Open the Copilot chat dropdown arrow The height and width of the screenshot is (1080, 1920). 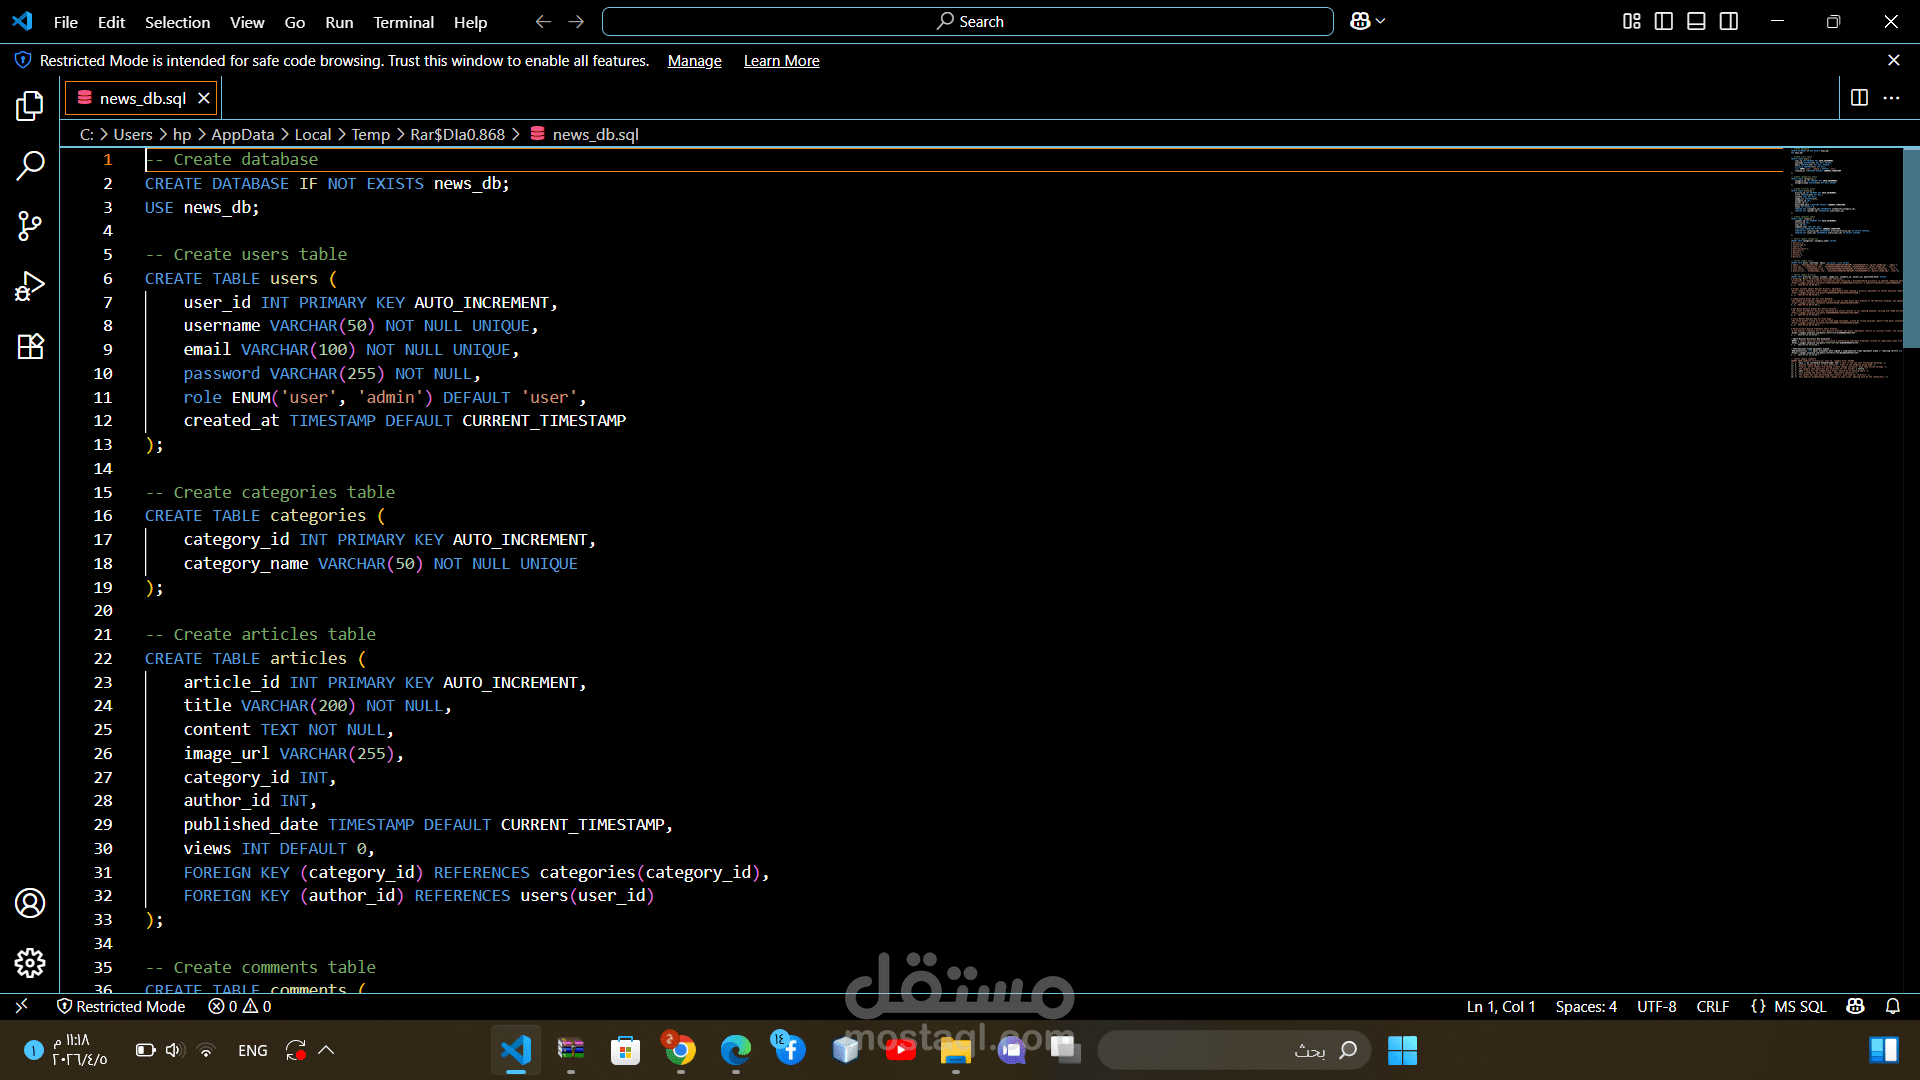point(1381,21)
